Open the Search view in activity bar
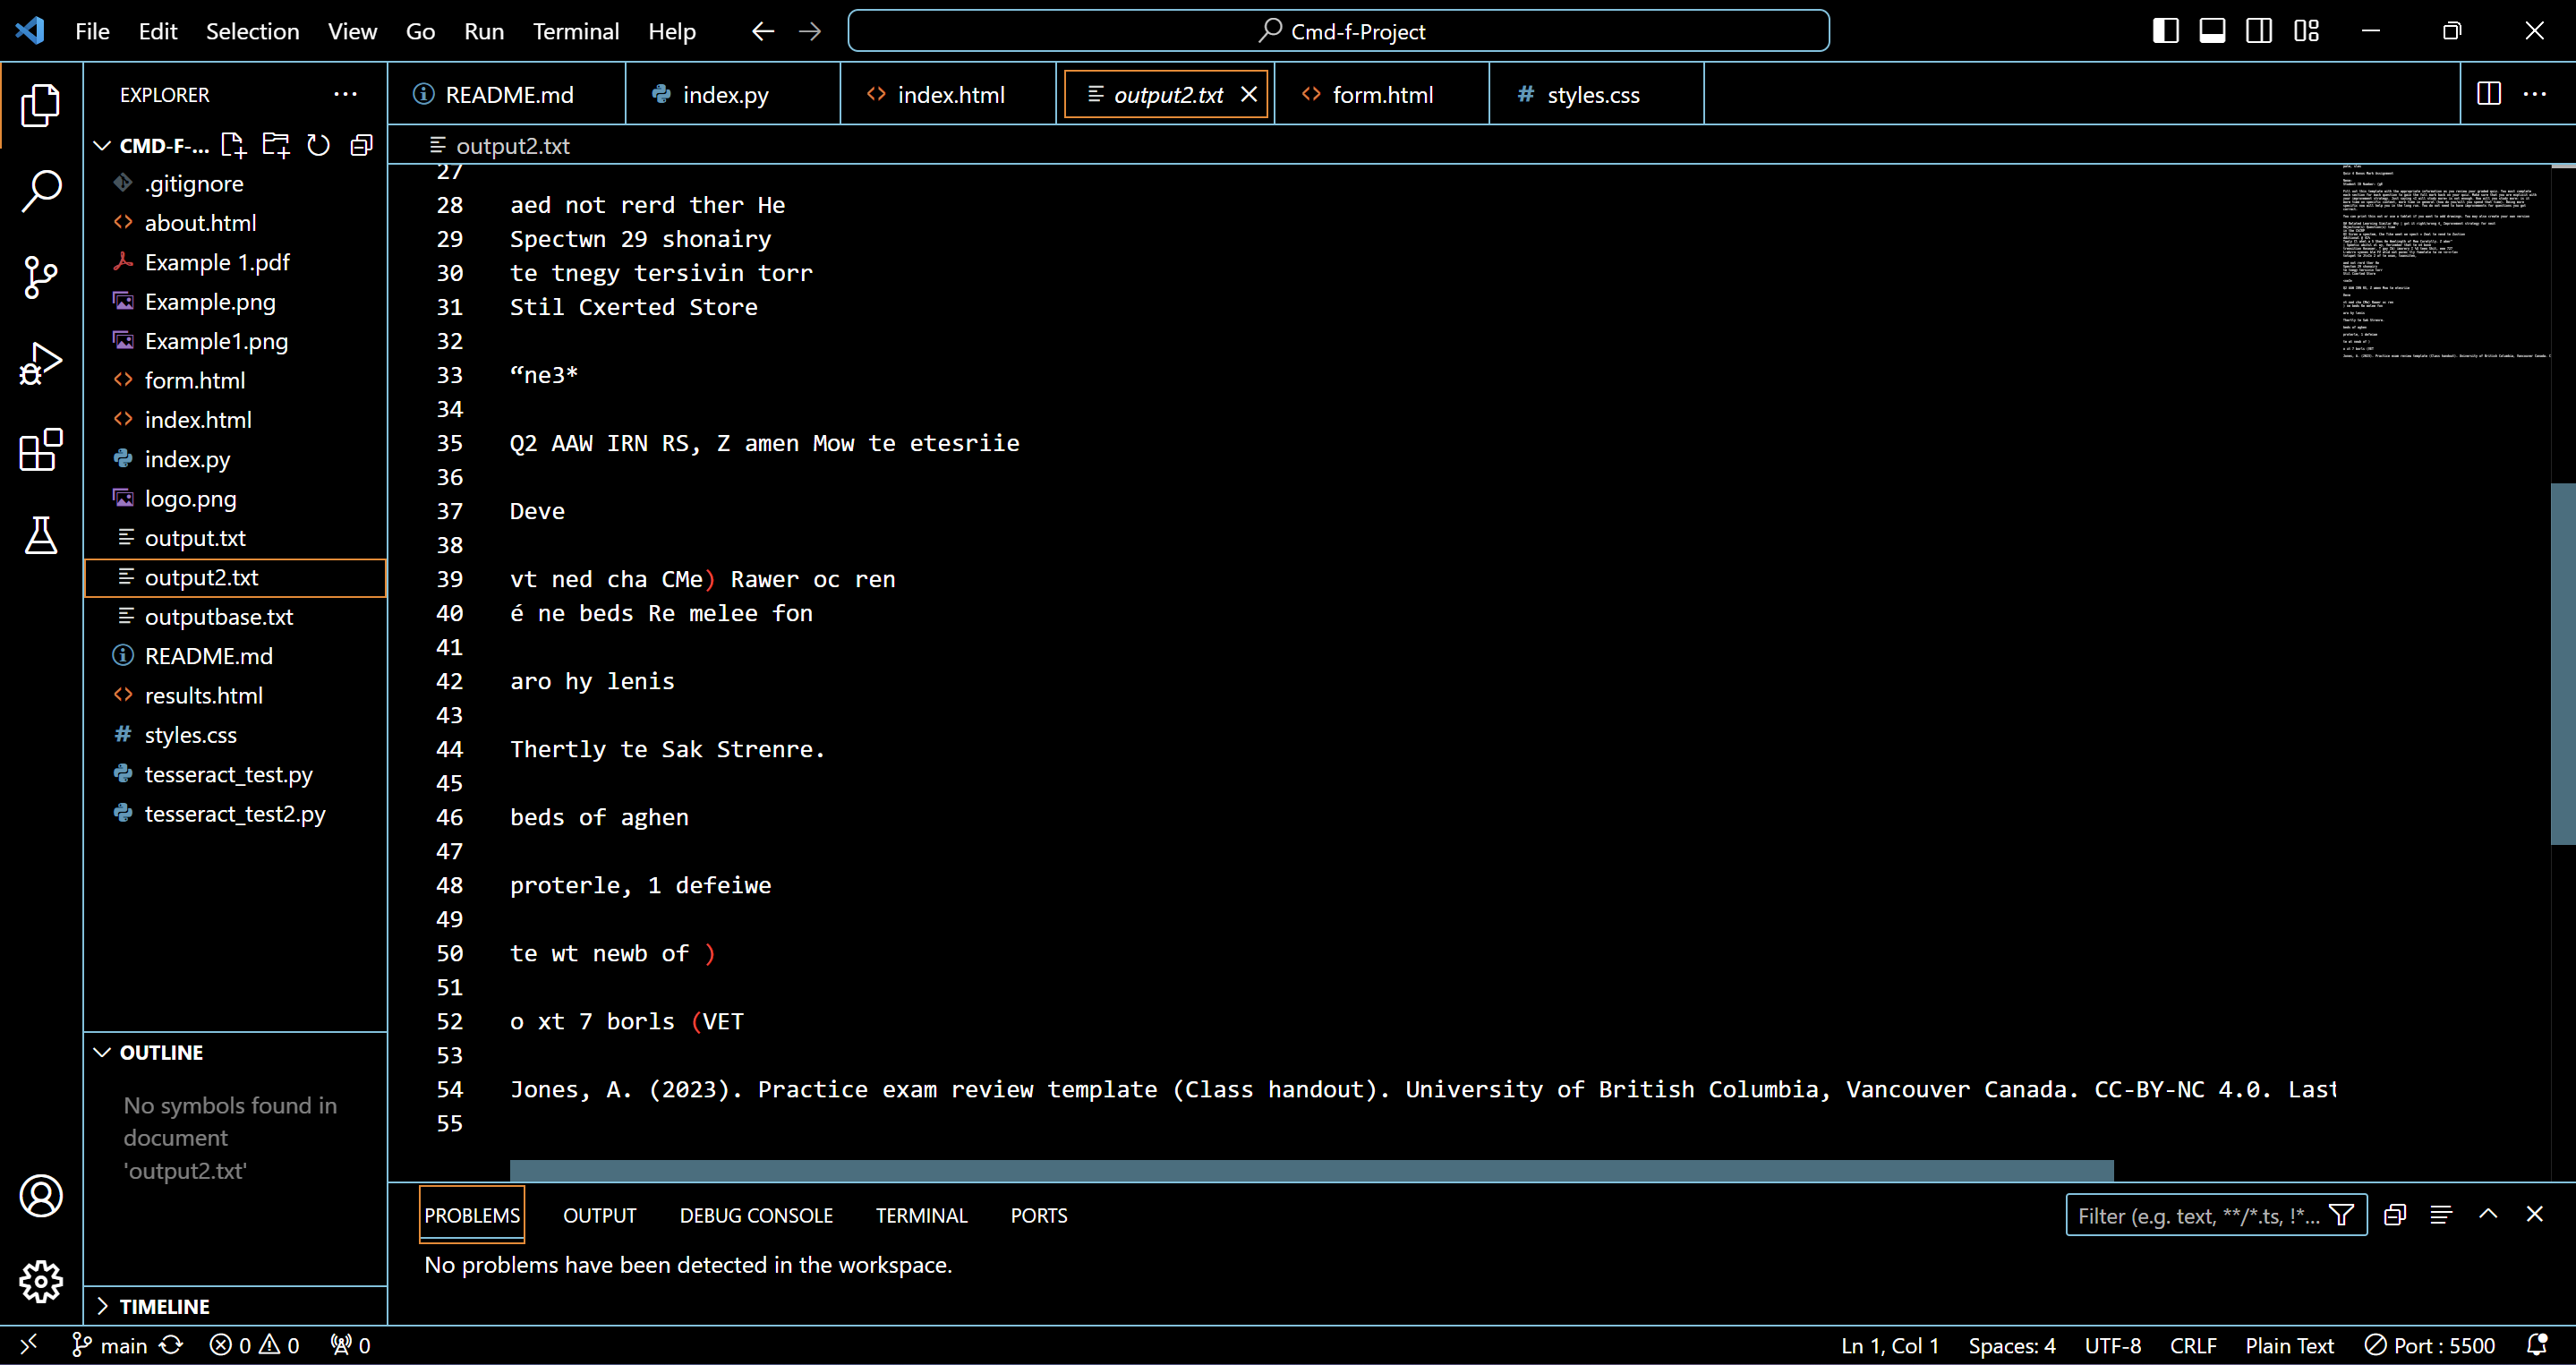Screen dimensions: 2576x1365 coord(41,190)
